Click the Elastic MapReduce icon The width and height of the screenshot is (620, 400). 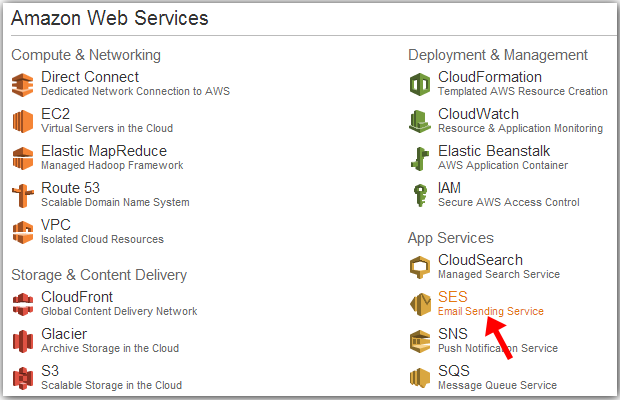(x=23, y=158)
